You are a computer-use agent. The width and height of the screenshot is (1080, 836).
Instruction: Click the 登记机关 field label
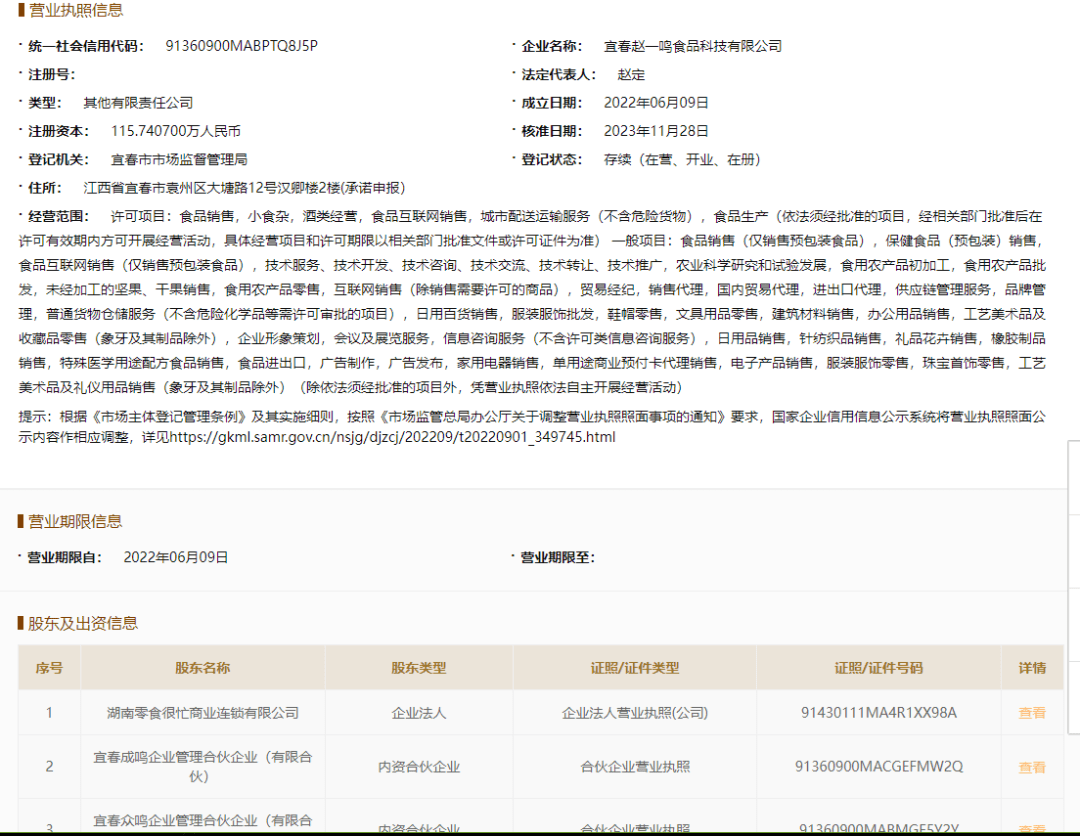tap(59, 160)
